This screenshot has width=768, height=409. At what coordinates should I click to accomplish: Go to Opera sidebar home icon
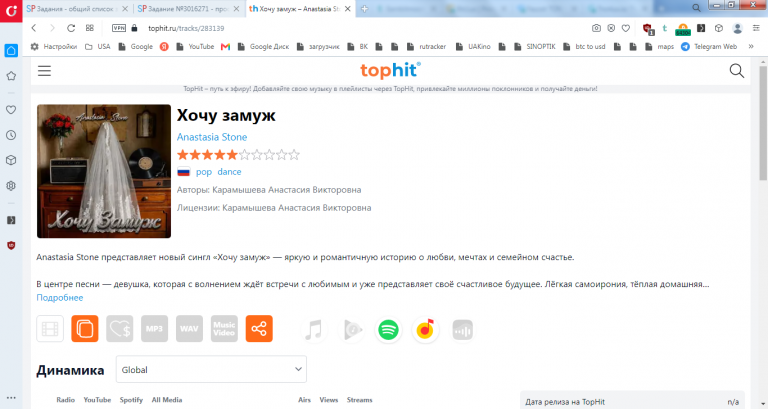pyautogui.click(x=11, y=50)
